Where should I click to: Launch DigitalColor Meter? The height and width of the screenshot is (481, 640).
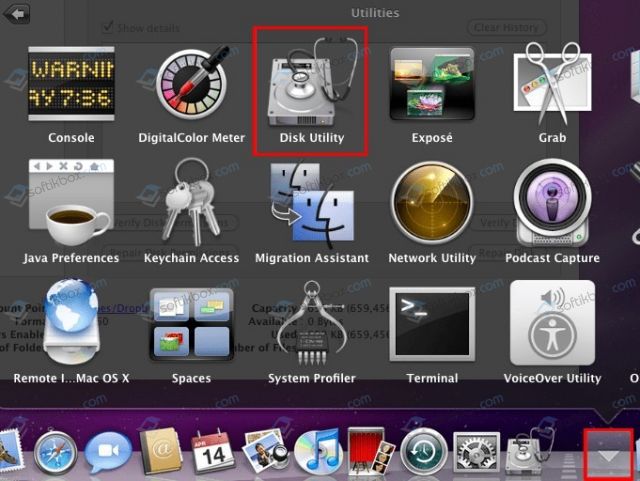pos(191,84)
